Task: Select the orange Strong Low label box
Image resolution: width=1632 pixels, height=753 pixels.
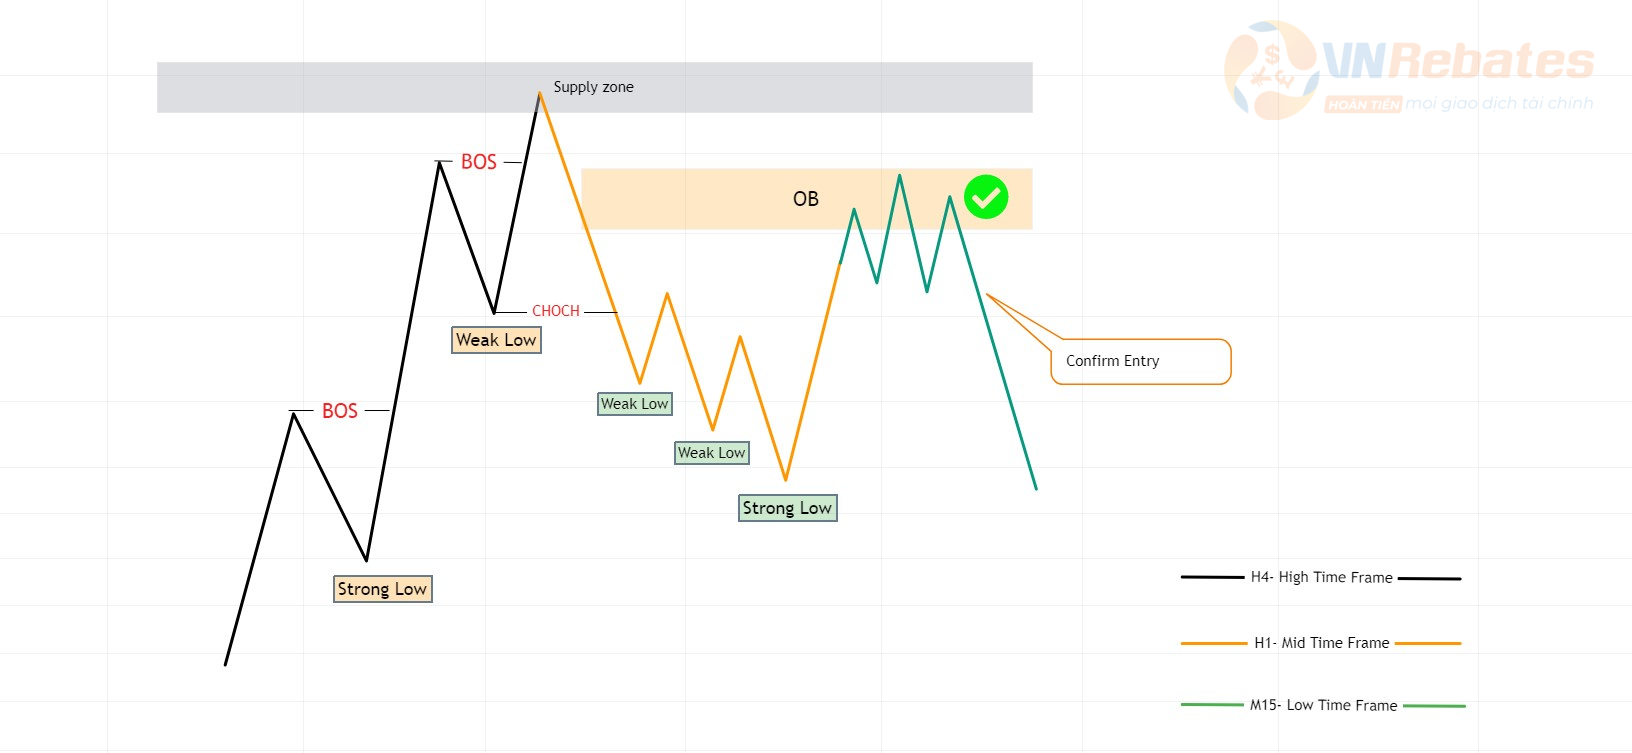Action: [x=383, y=589]
